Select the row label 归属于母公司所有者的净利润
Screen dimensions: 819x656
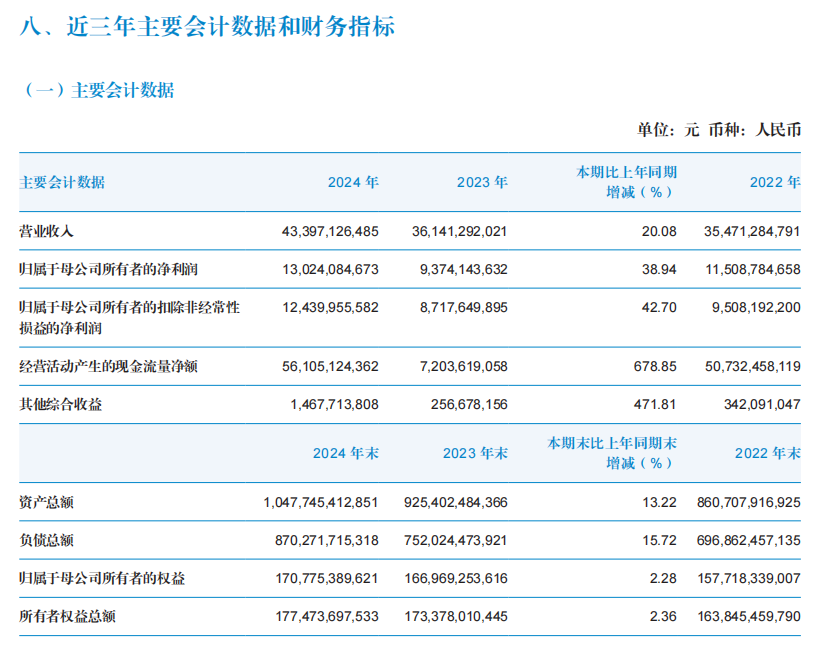click(x=109, y=270)
